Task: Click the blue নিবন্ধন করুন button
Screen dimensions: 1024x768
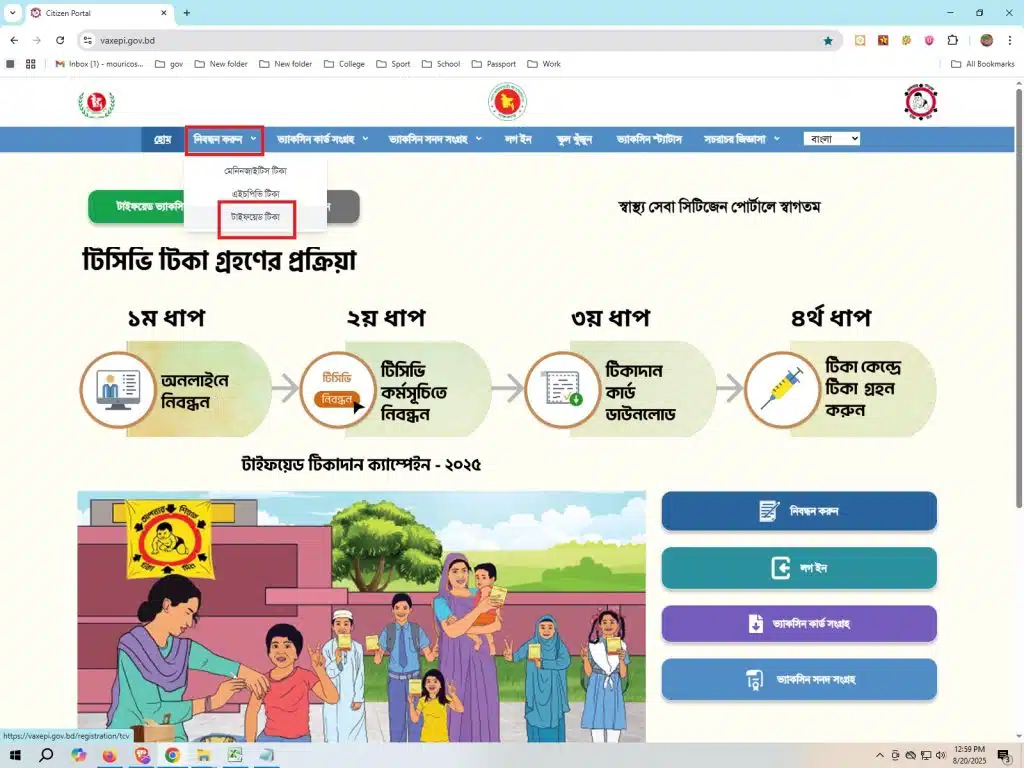Action: pyautogui.click(x=798, y=511)
